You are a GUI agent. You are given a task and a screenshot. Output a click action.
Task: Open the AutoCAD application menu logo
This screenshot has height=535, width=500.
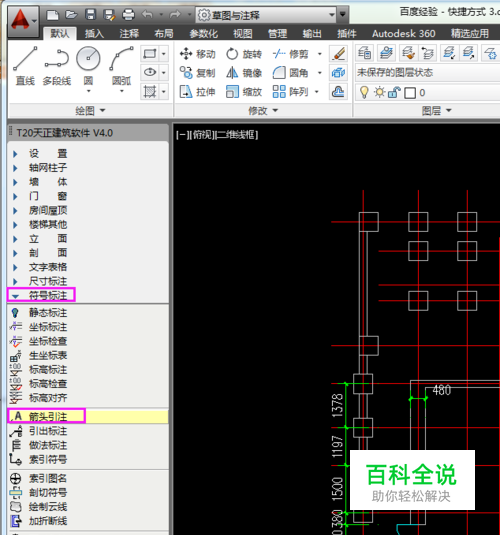(23, 21)
